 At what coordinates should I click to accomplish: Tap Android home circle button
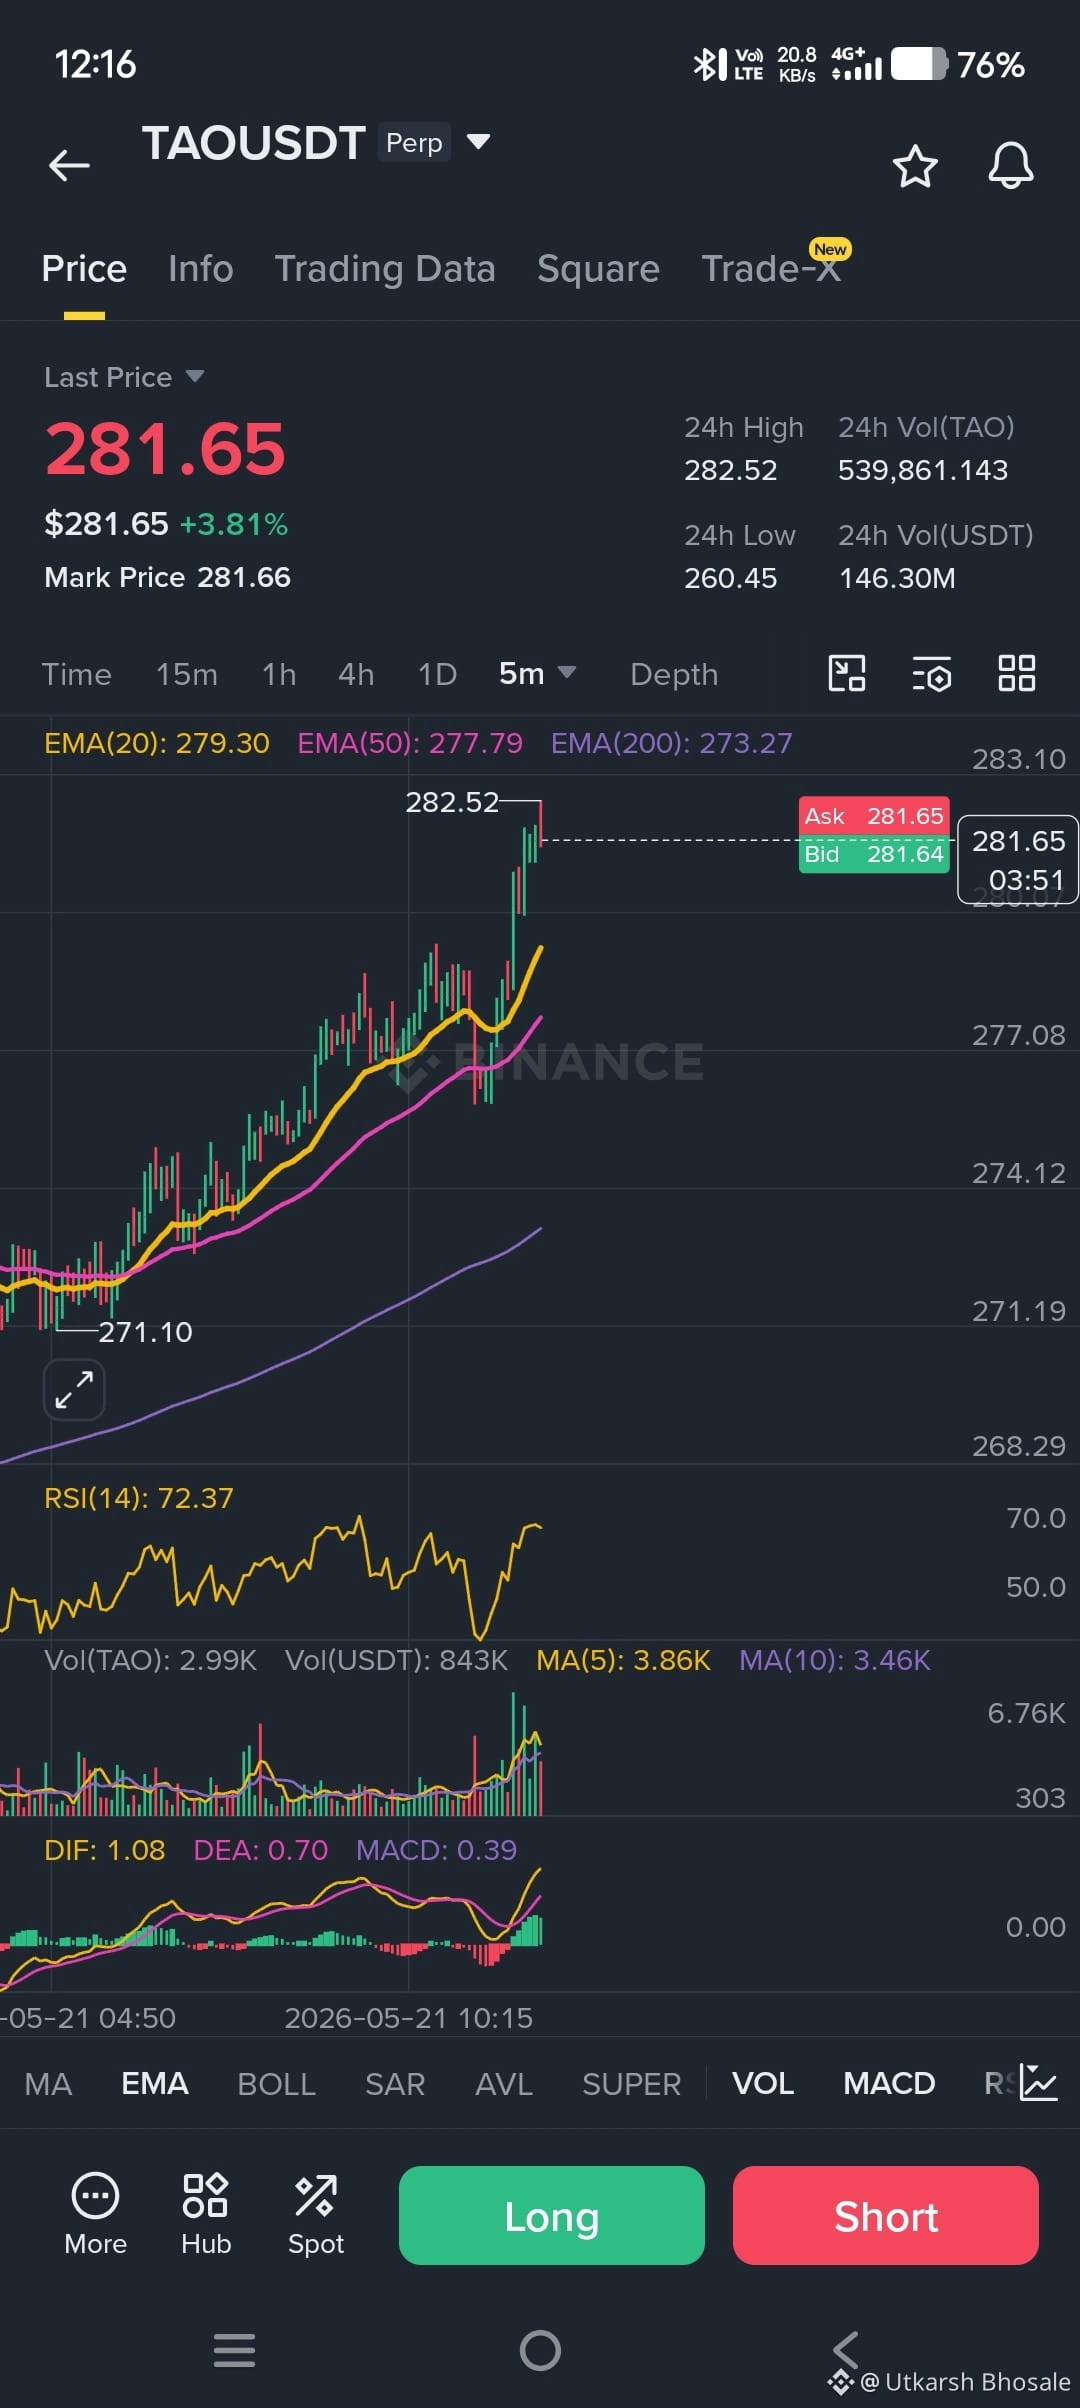tap(540, 2350)
